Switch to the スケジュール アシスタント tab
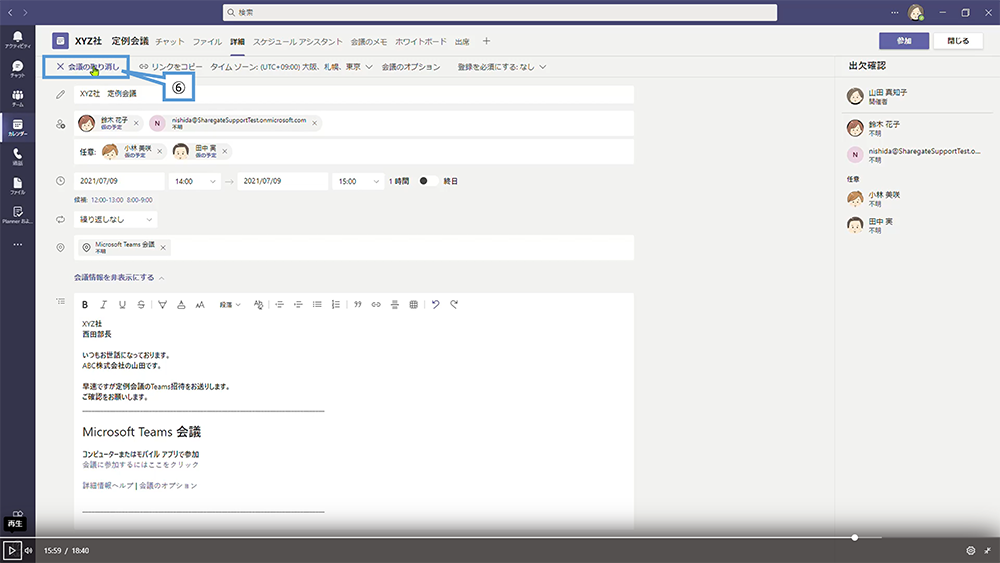This screenshot has height=563, width=1000. (x=298, y=41)
